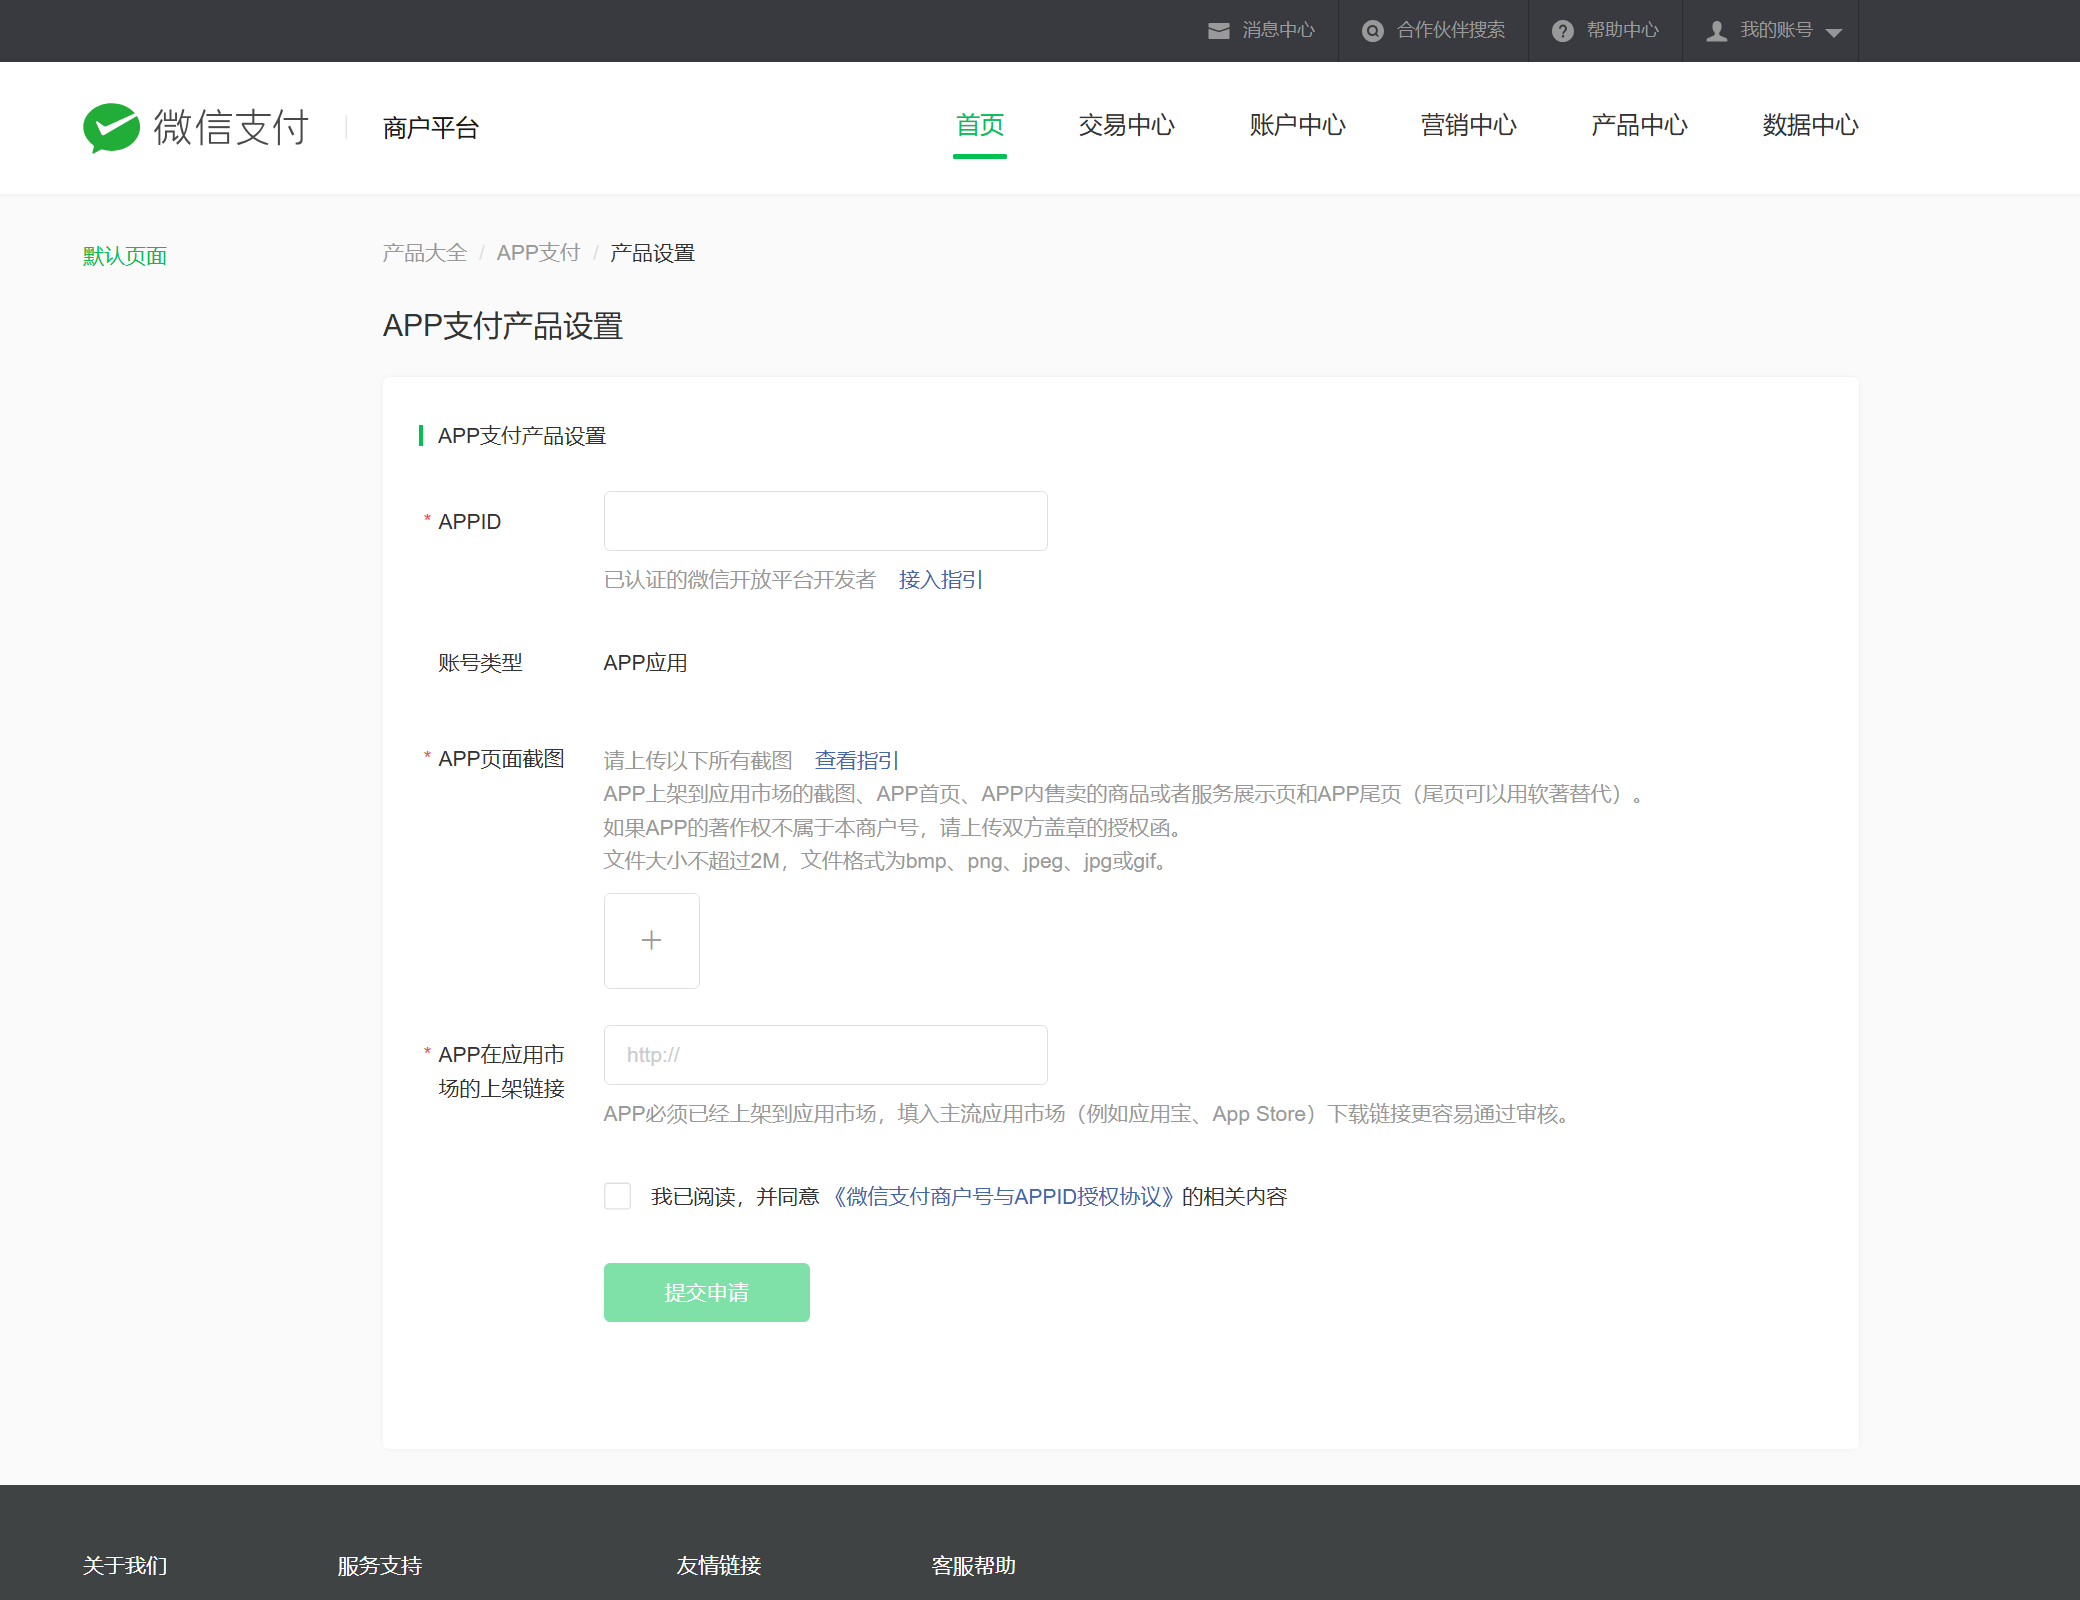Focus the app market link http:// field
Screen dimensions: 2080x1600
tap(826, 1055)
